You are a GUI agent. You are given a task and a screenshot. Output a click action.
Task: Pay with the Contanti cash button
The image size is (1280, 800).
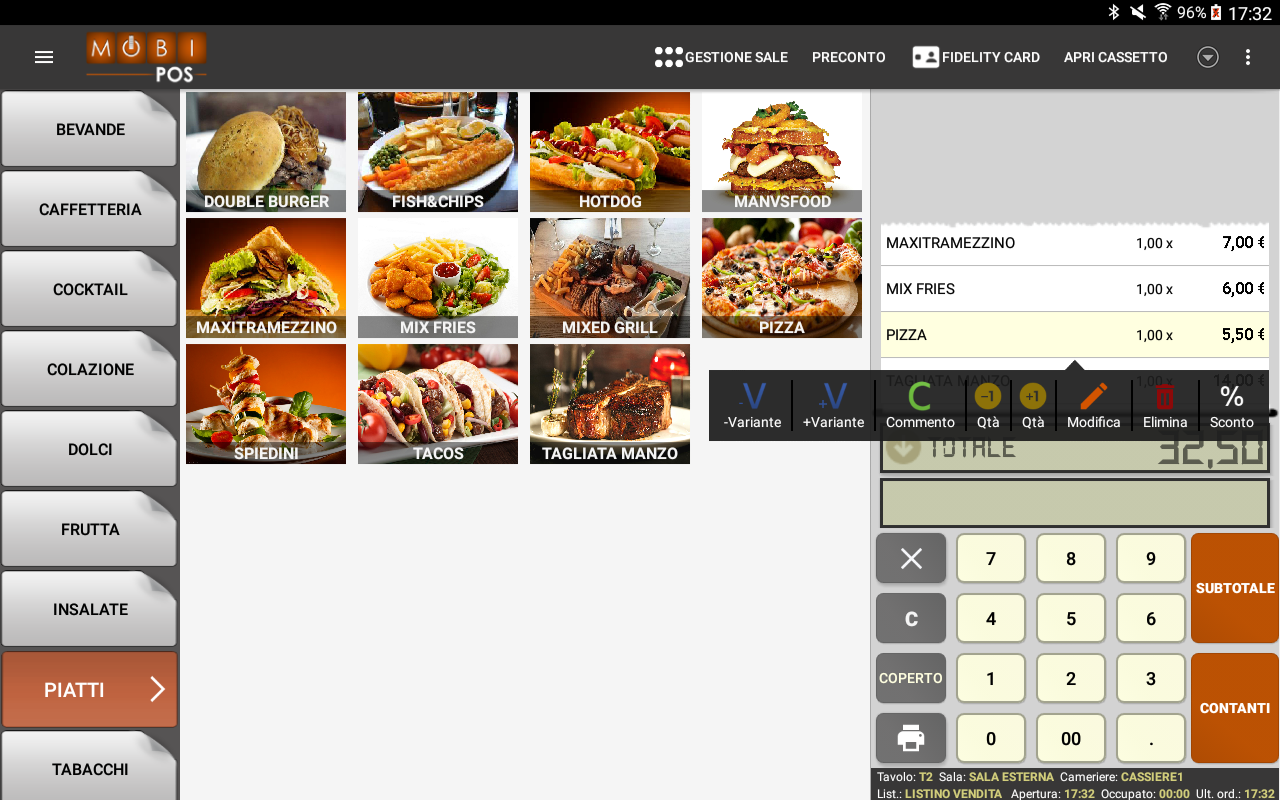coord(1235,708)
